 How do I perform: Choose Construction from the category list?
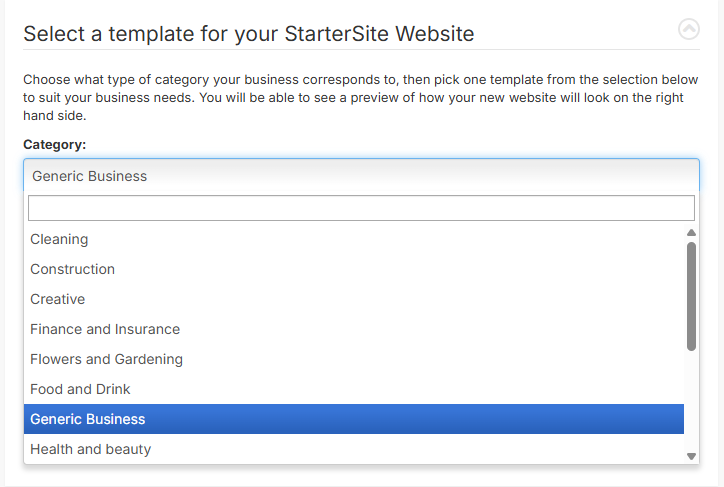pos(354,269)
